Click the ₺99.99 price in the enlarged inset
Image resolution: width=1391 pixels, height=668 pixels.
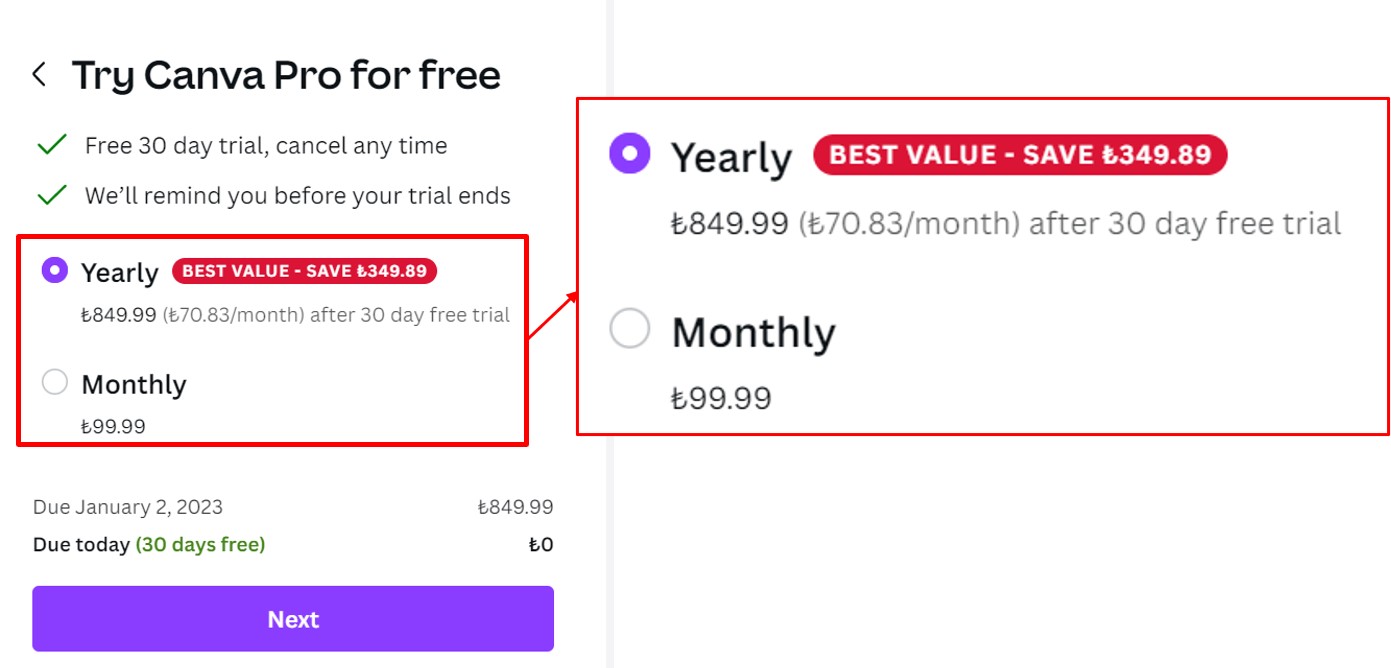tap(721, 398)
